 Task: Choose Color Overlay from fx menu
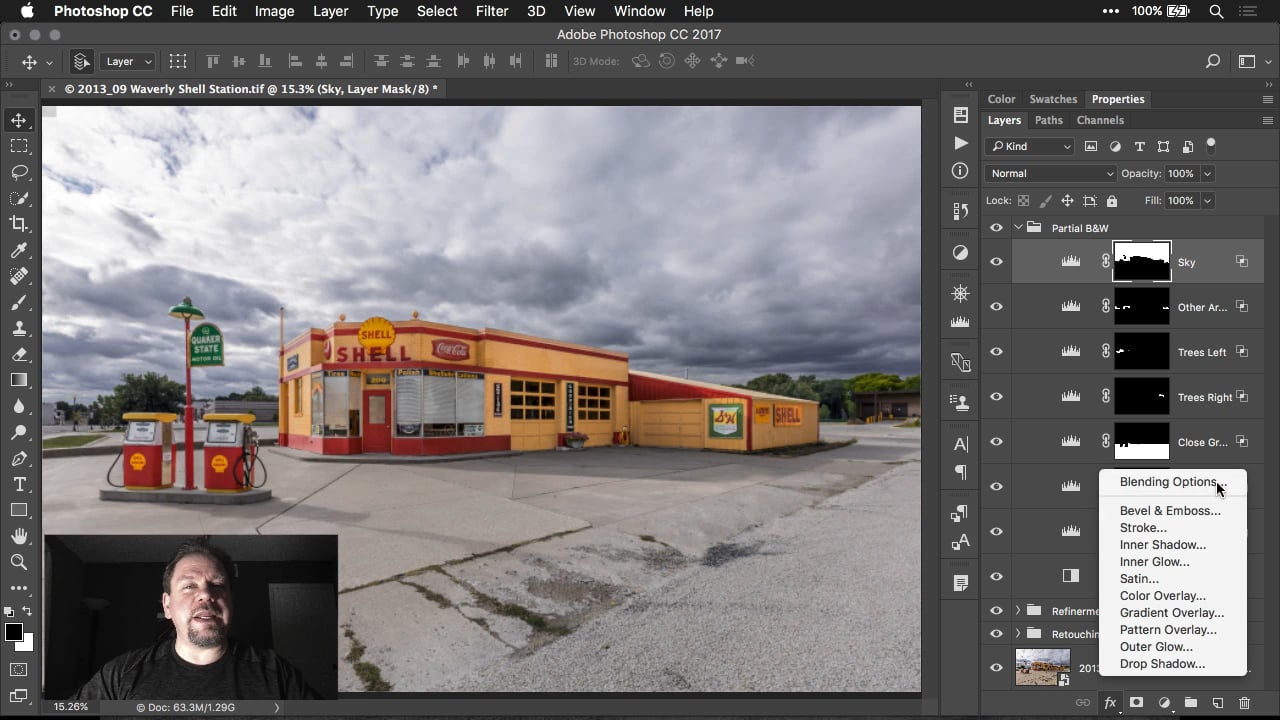coord(1173,596)
